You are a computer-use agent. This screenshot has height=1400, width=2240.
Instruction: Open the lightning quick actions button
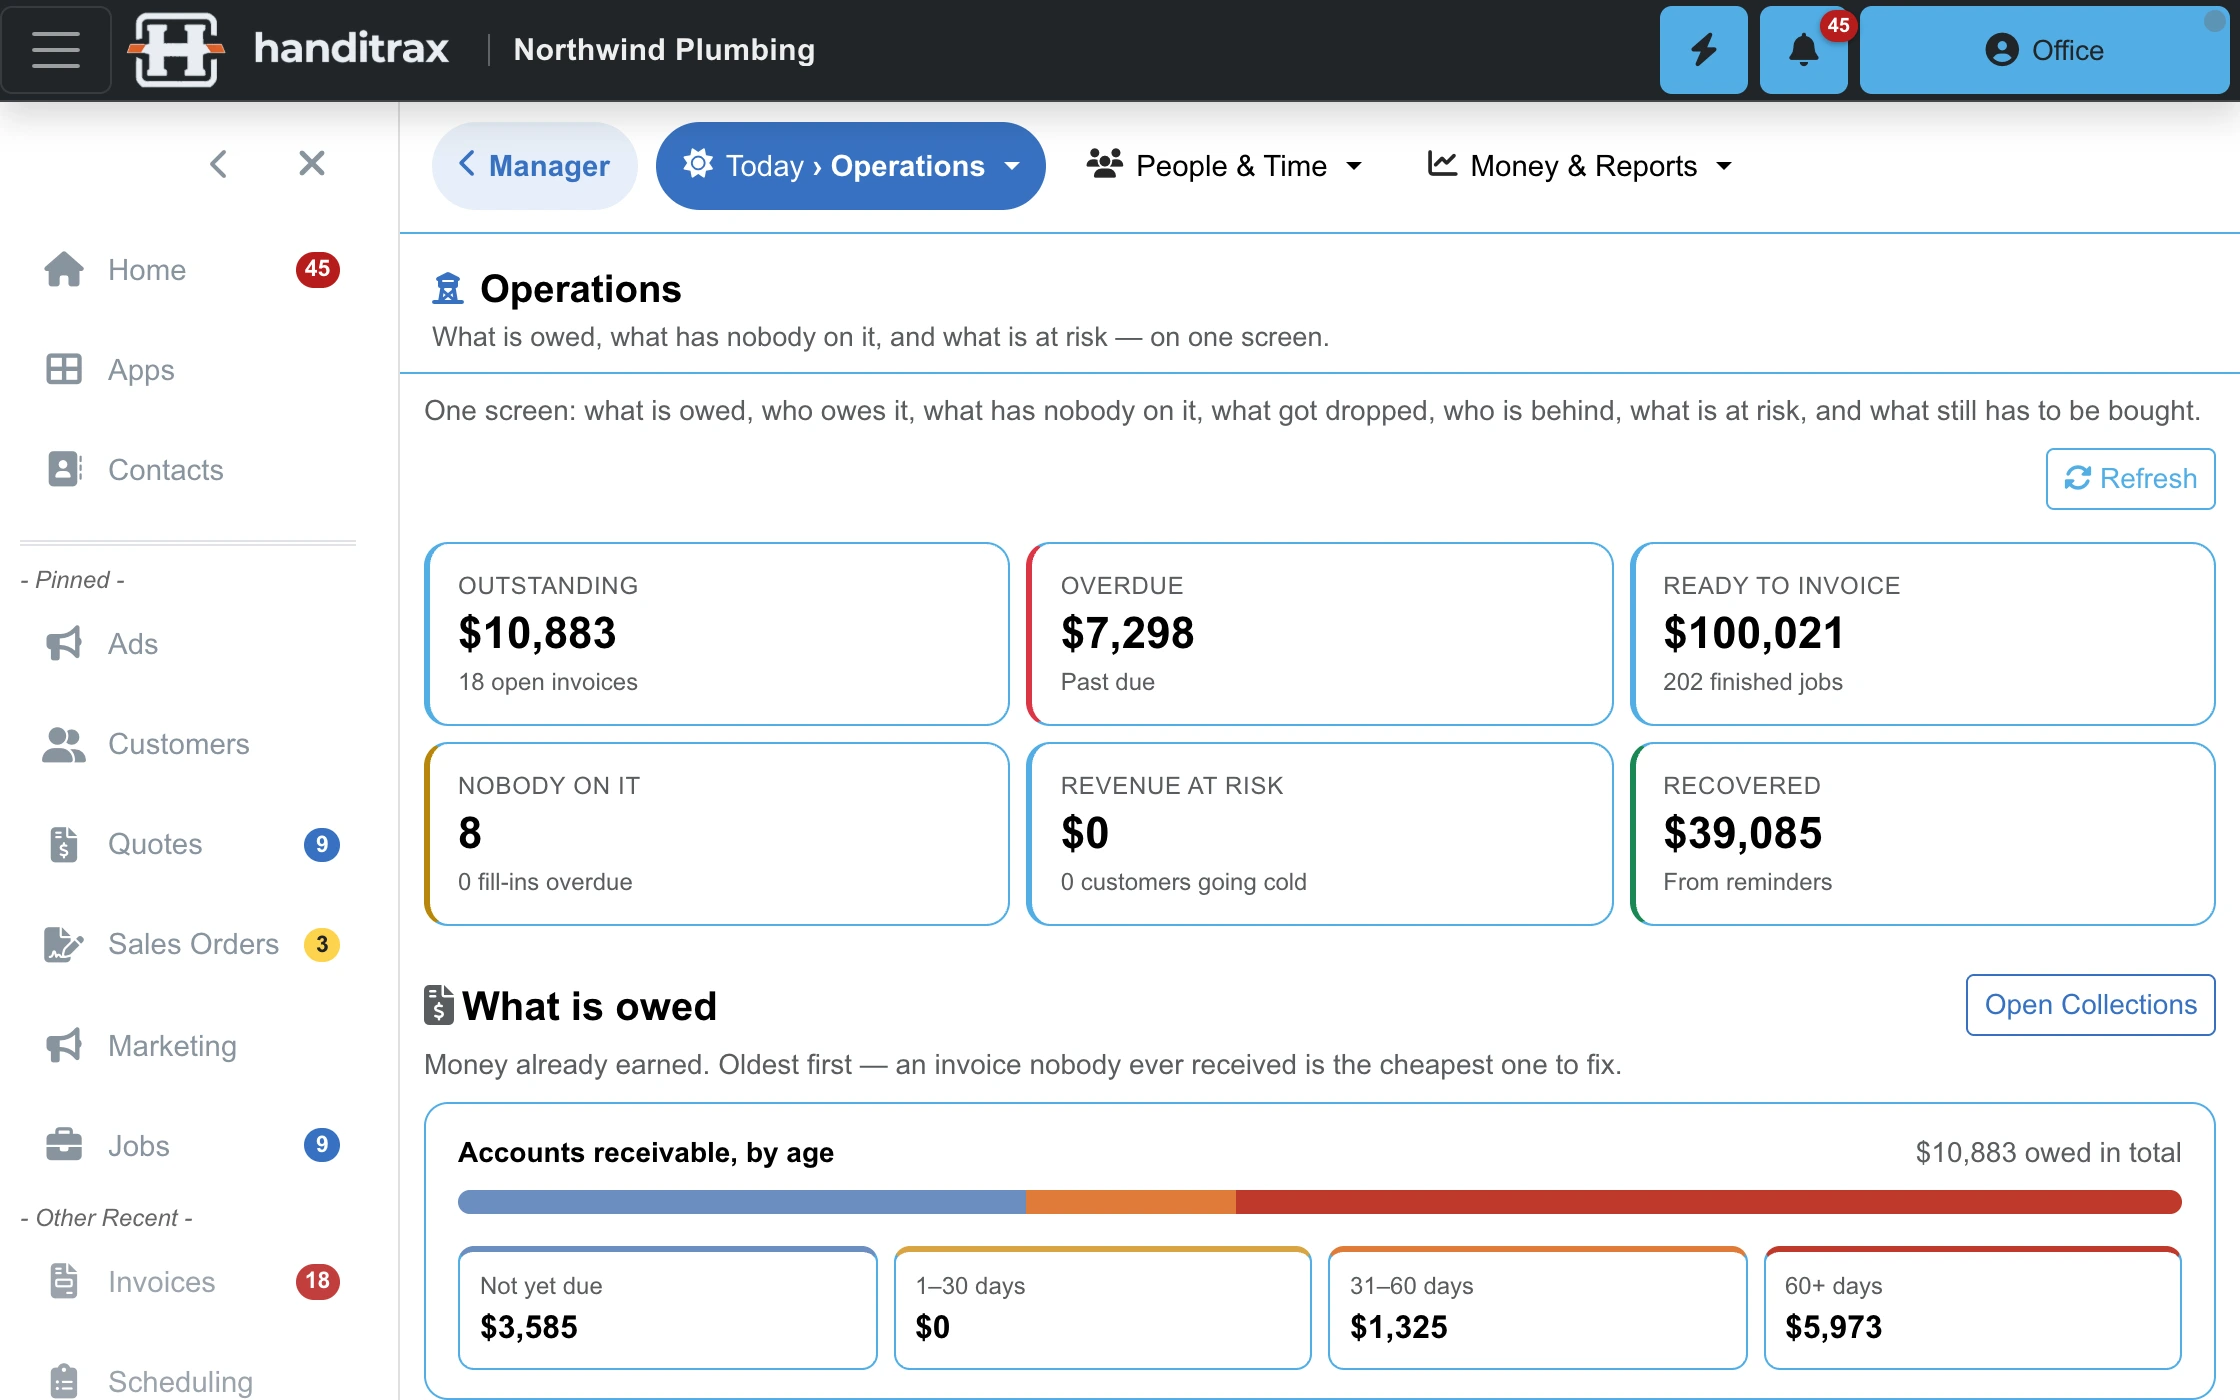tap(1703, 50)
